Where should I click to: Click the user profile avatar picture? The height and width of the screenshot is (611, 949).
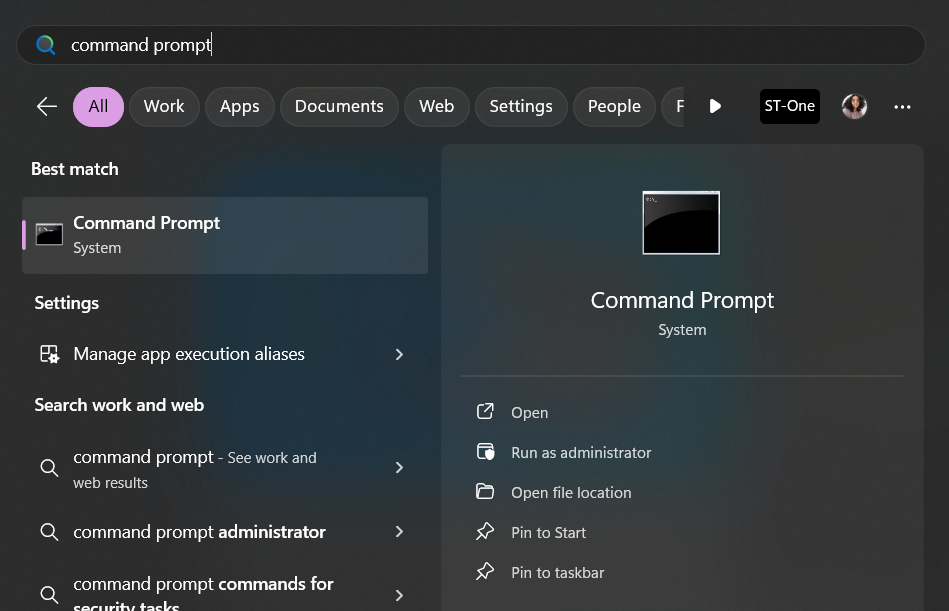coord(854,106)
